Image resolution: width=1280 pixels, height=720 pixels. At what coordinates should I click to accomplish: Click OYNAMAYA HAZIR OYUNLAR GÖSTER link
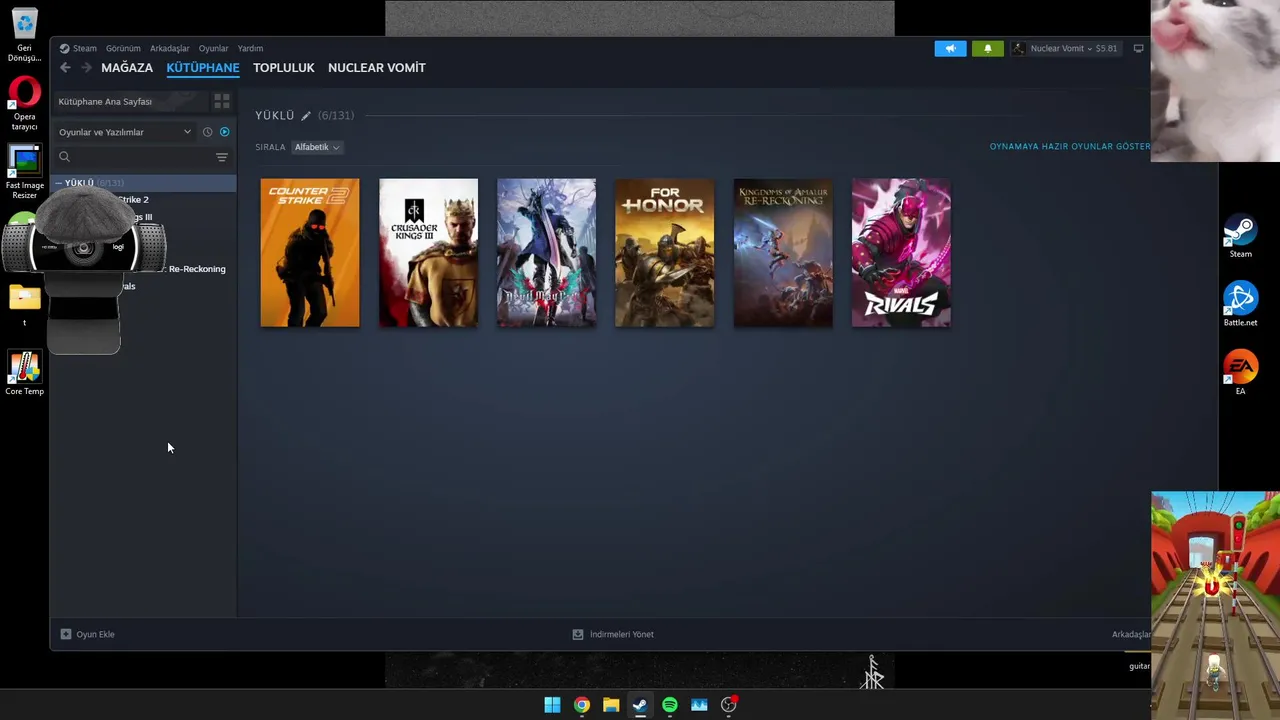pos(1070,146)
